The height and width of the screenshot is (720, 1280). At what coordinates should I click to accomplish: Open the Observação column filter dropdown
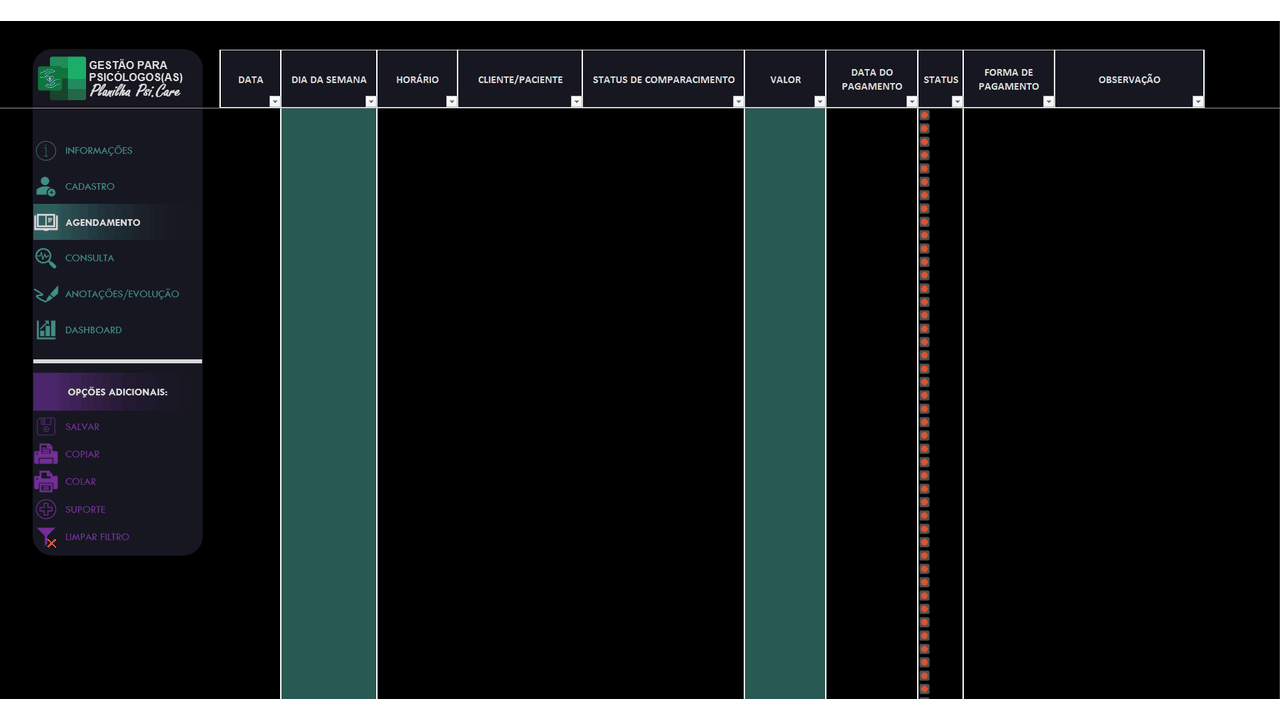click(x=1198, y=102)
